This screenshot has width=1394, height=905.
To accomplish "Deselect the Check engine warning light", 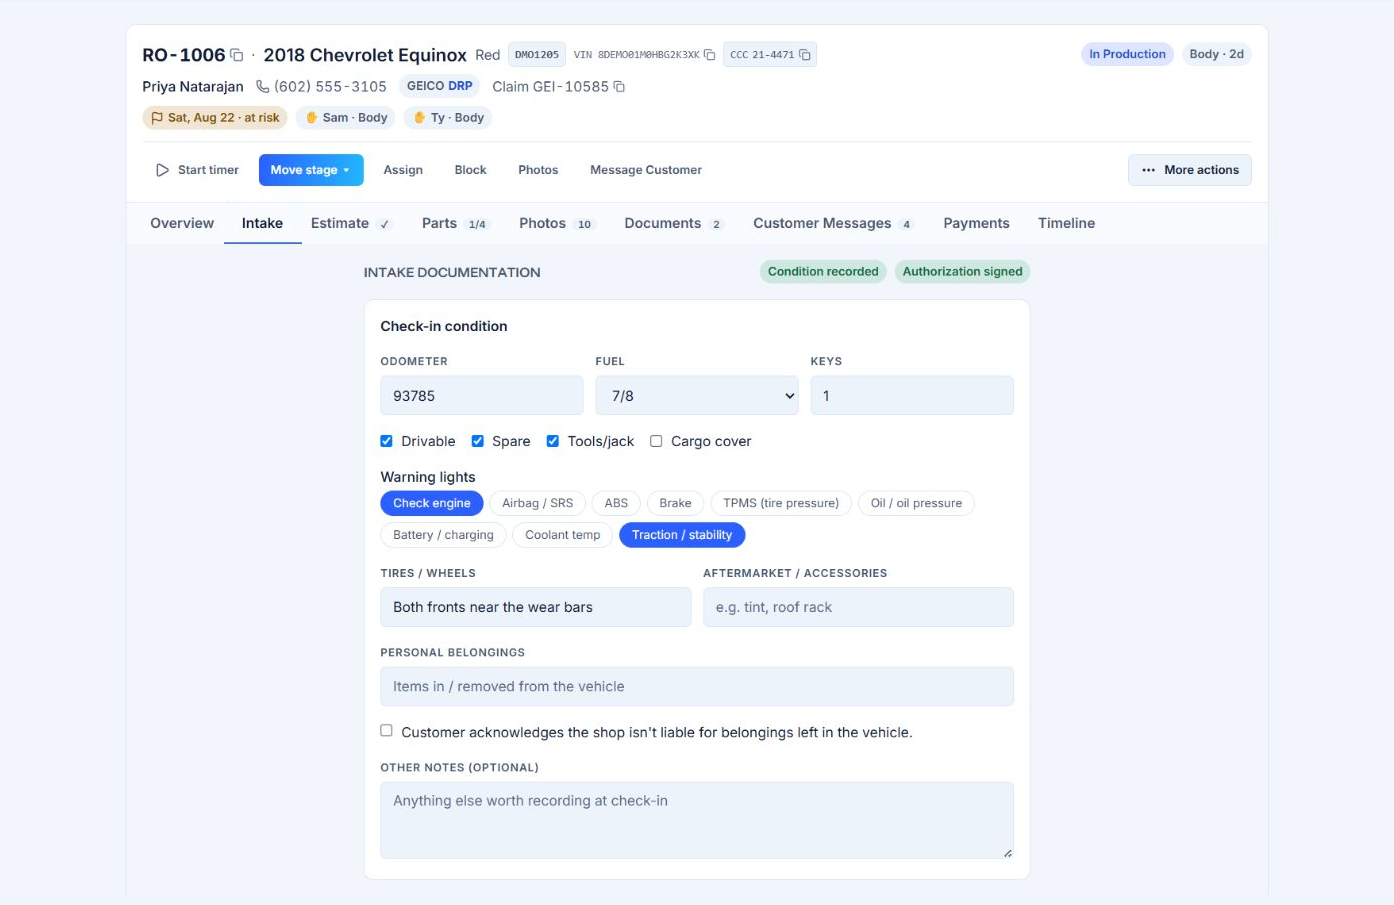I will click(x=432, y=503).
